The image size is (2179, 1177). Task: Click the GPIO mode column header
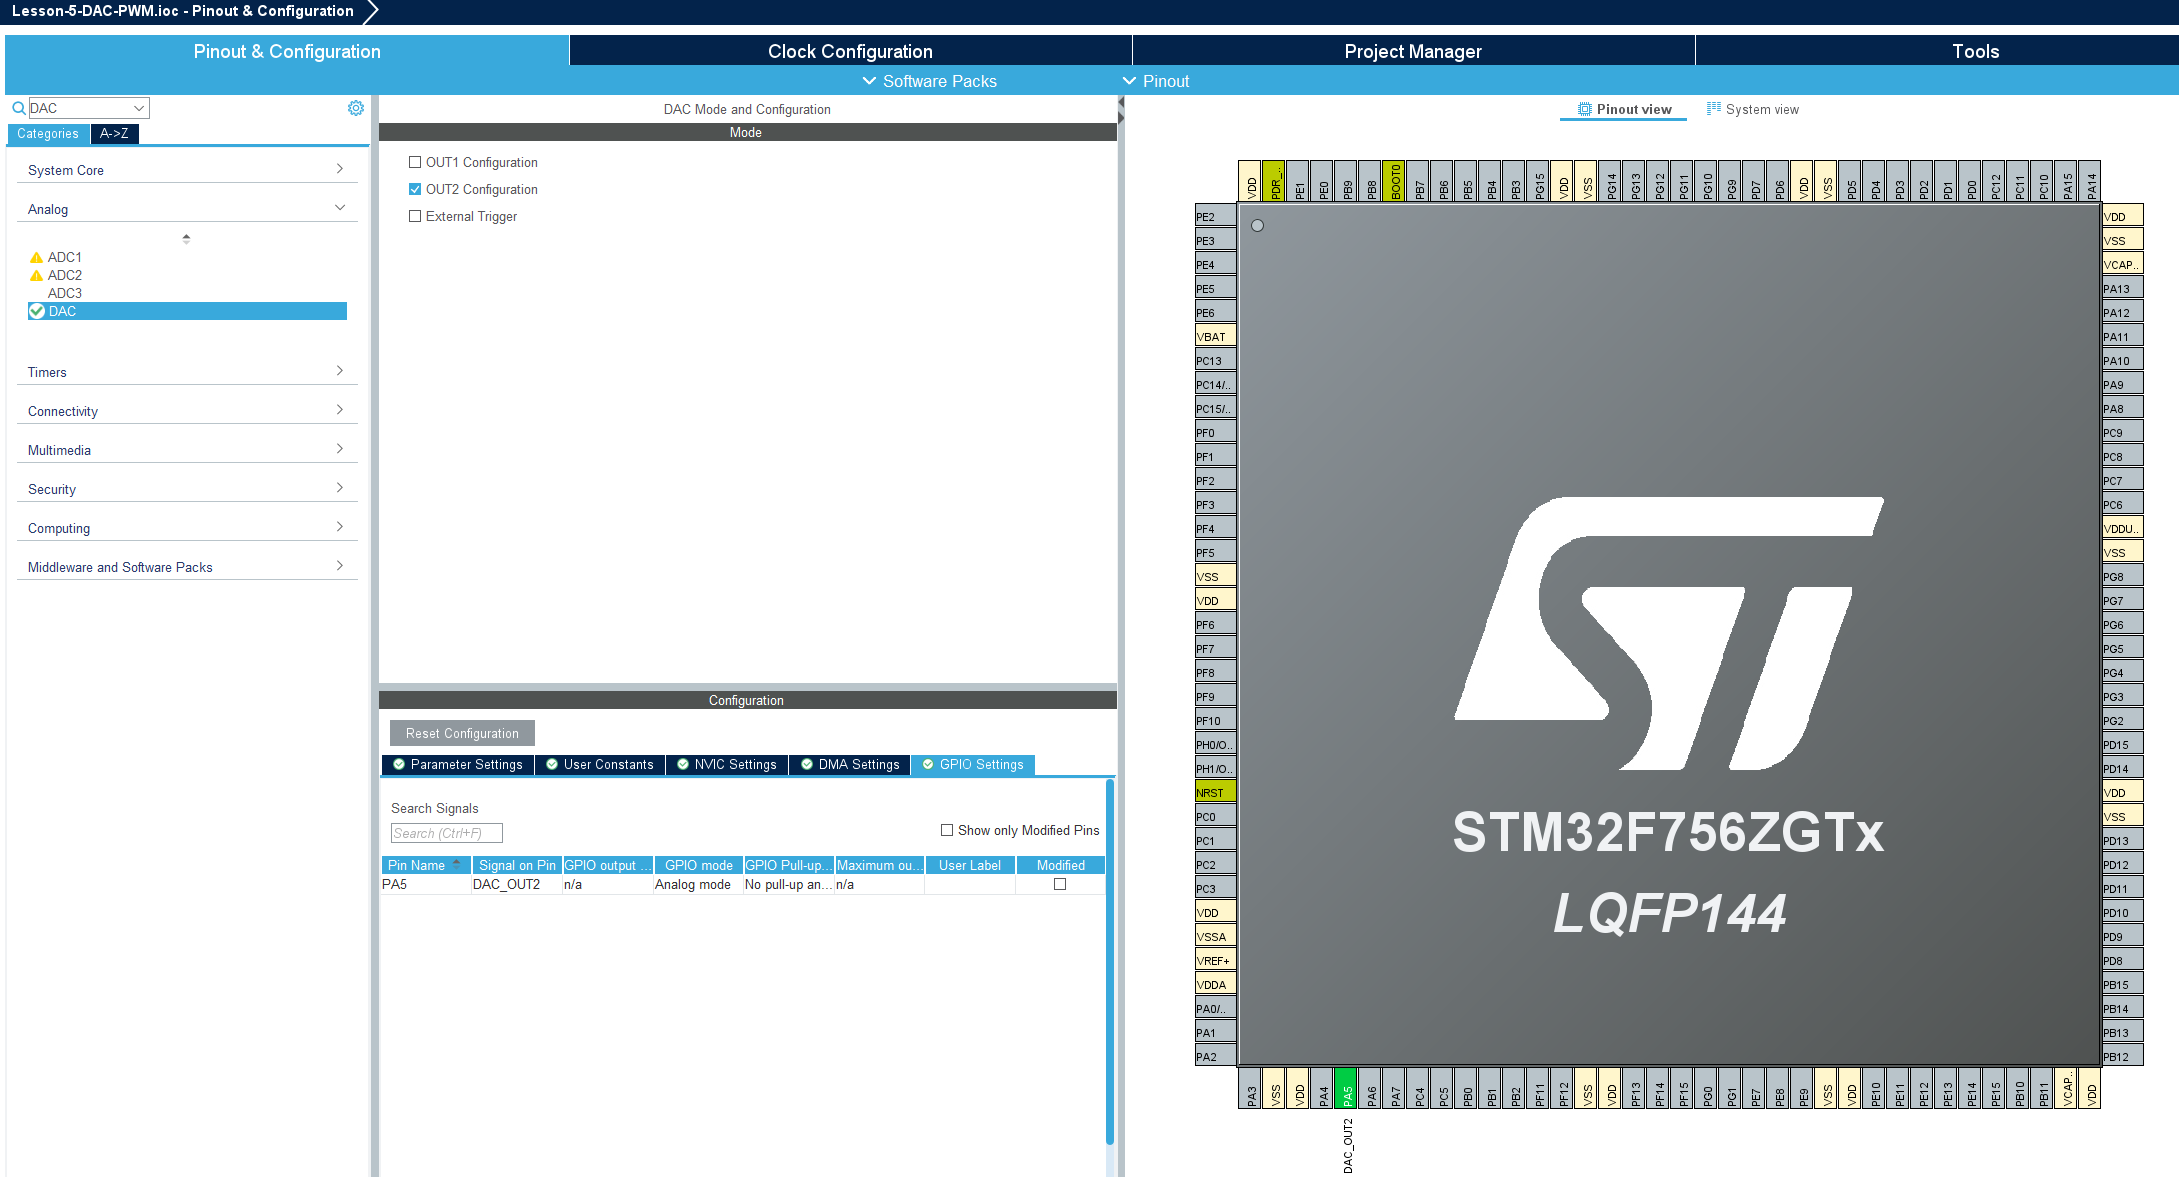(x=698, y=865)
